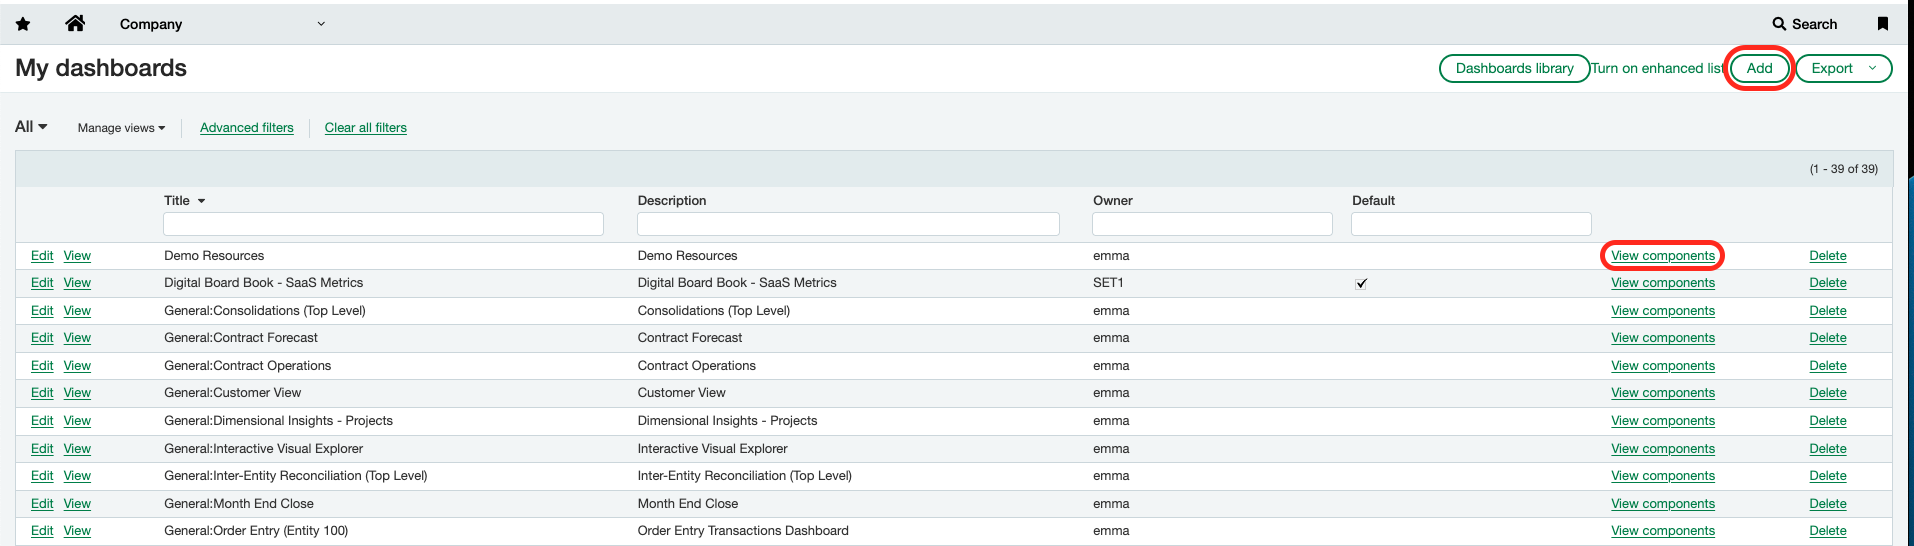This screenshot has width=1914, height=546.
Task: Toggle Default checkbox for Digital Board Book
Action: tap(1361, 284)
